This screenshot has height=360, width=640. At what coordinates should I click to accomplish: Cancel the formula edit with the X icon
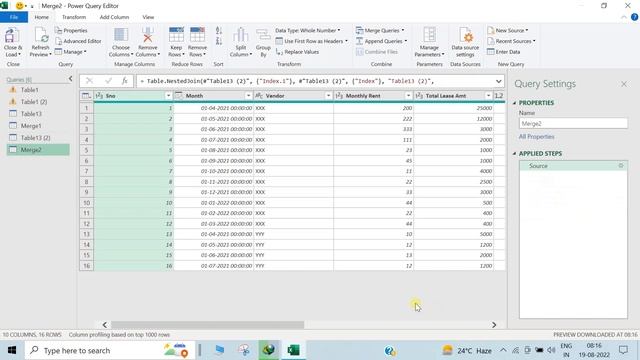[89, 81]
